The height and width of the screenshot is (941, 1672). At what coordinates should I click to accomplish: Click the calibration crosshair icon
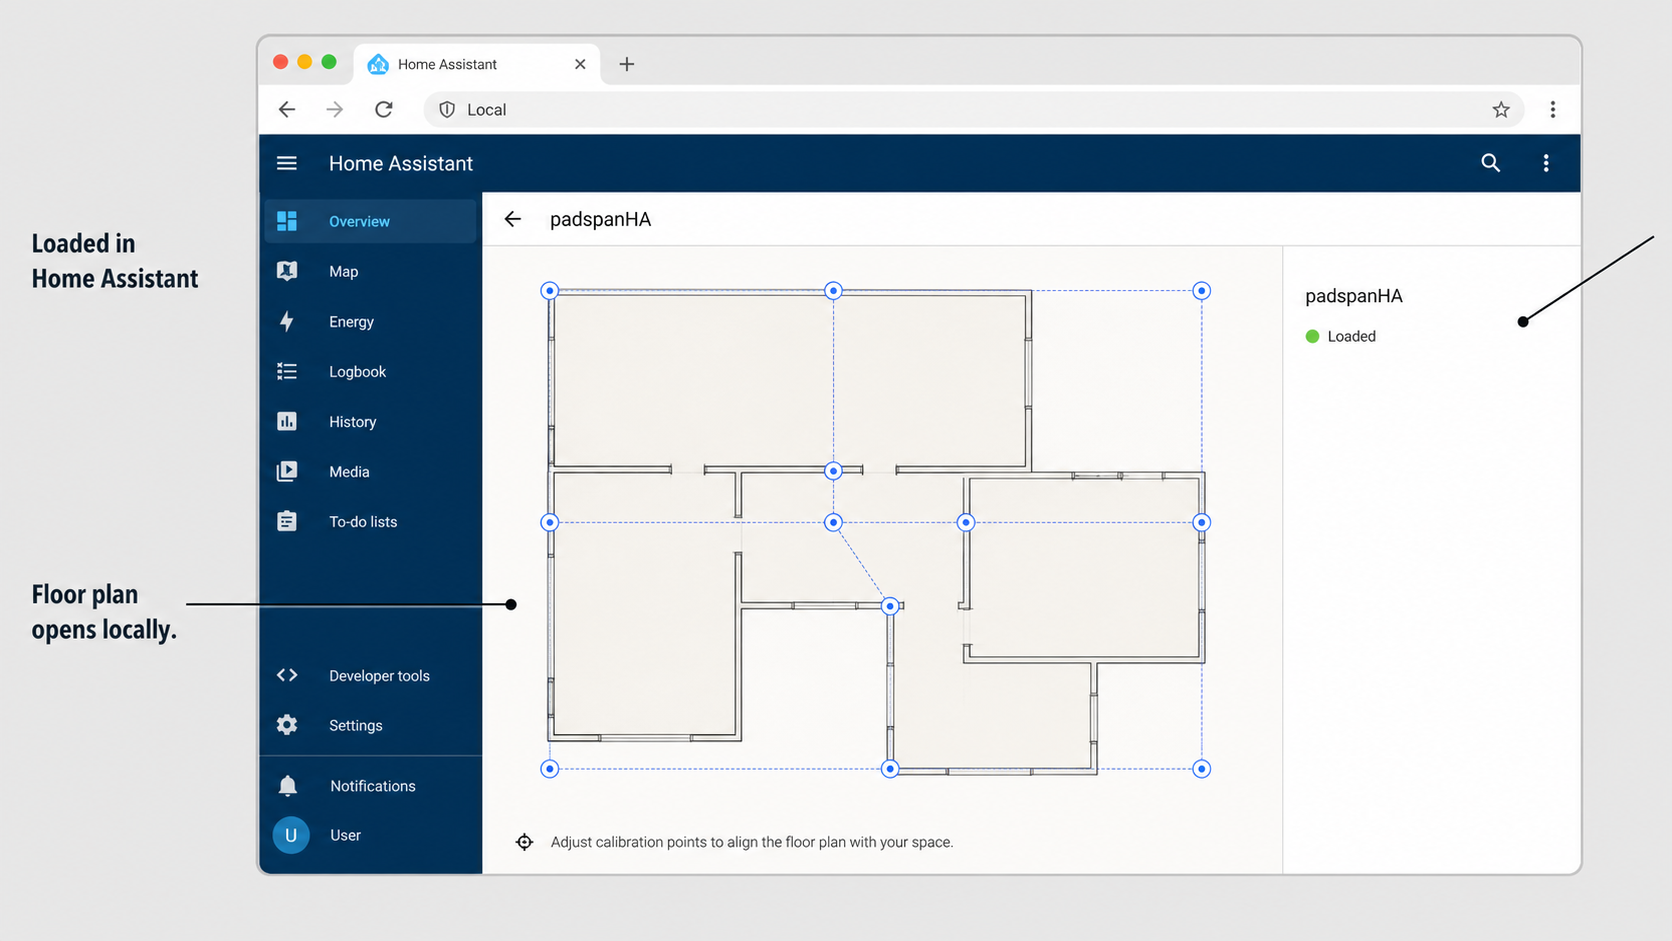tap(524, 842)
